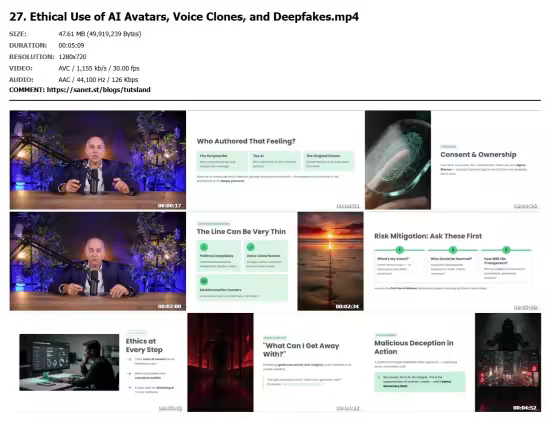Click 'Risk Mitigation: Ask These First' heading
550x422 pixels.
point(428,236)
